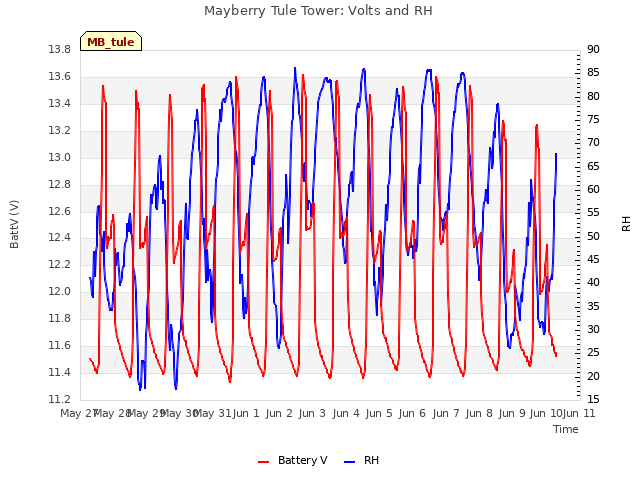Click the 70 tick on the RH axis

click(x=593, y=142)
